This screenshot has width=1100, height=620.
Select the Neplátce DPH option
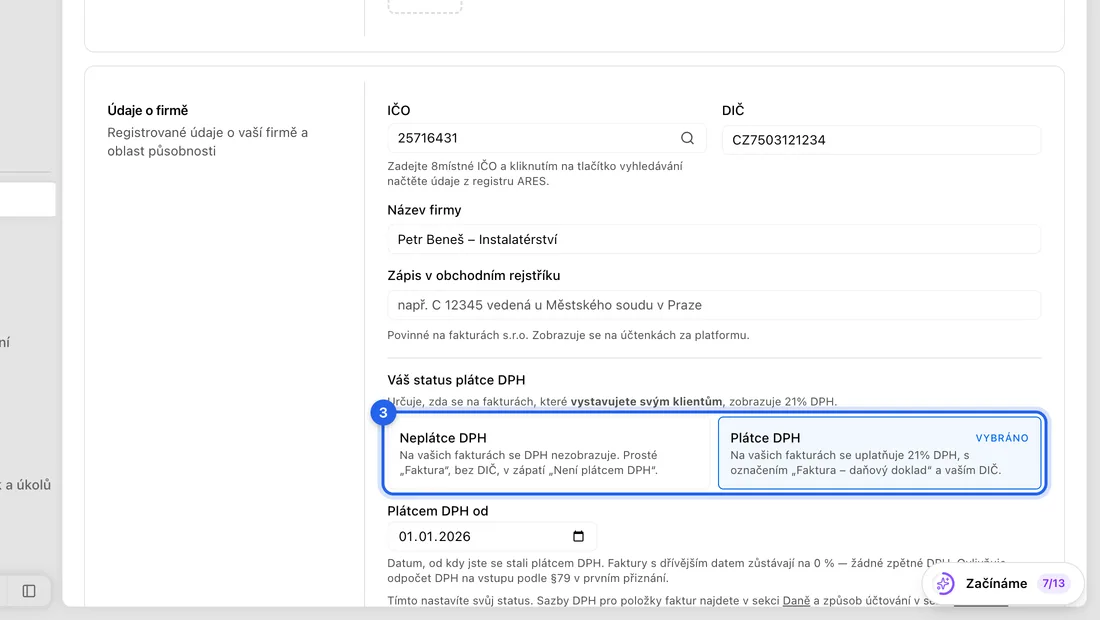pyautogui.click(x=548, y=453)
